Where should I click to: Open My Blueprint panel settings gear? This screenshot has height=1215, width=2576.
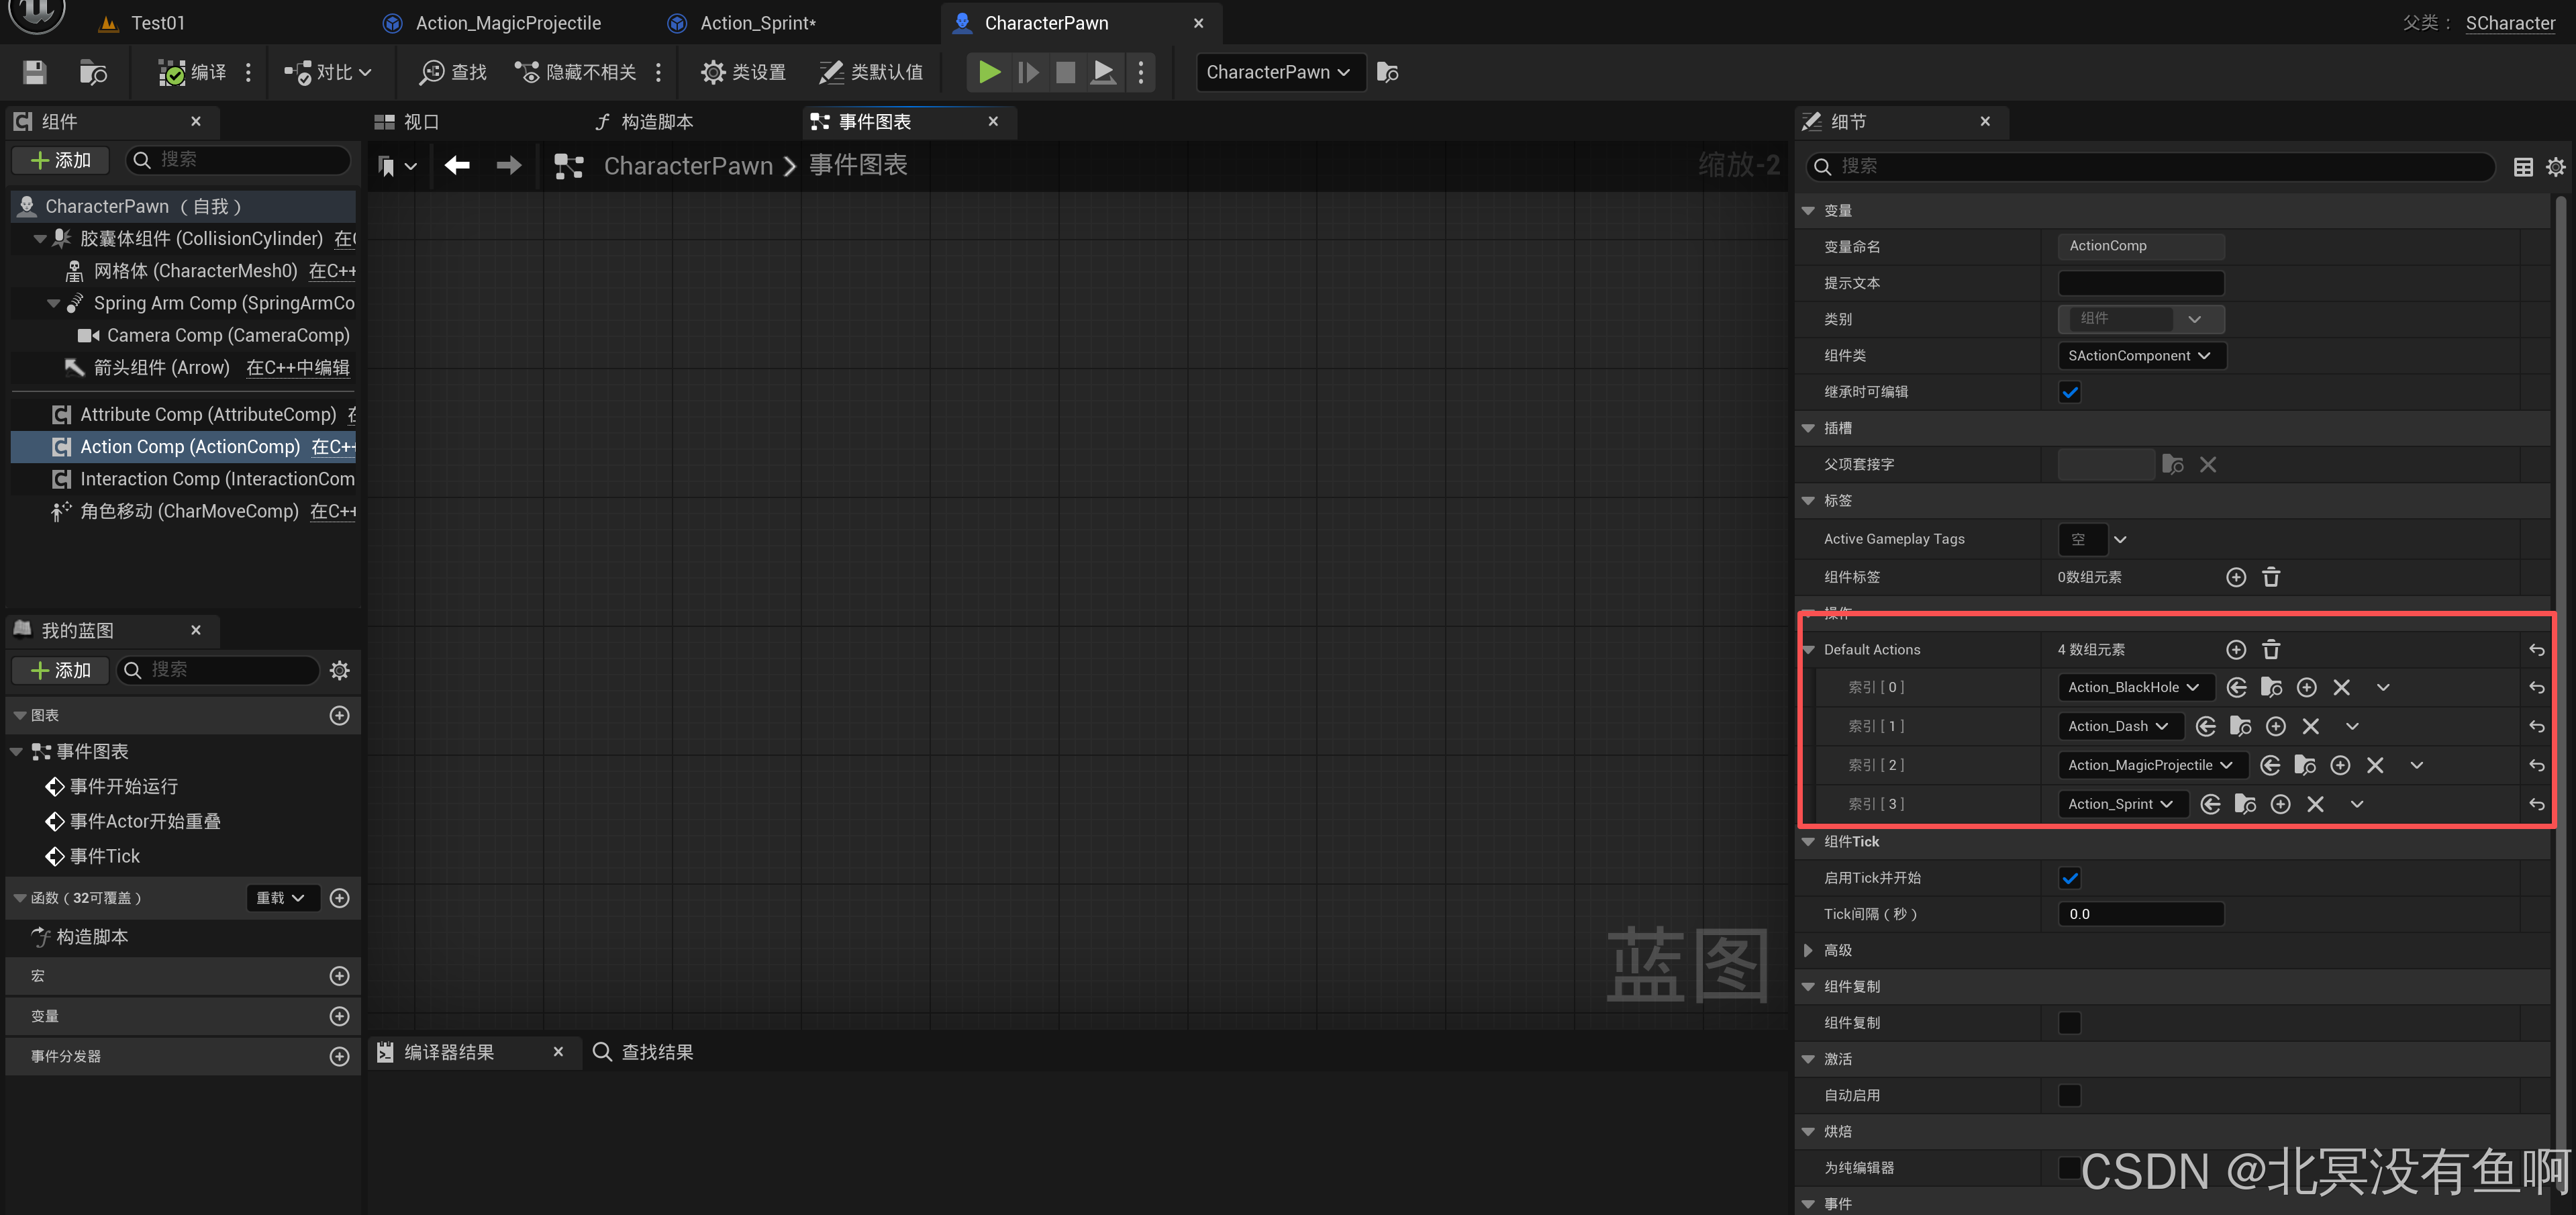[340, 670]
